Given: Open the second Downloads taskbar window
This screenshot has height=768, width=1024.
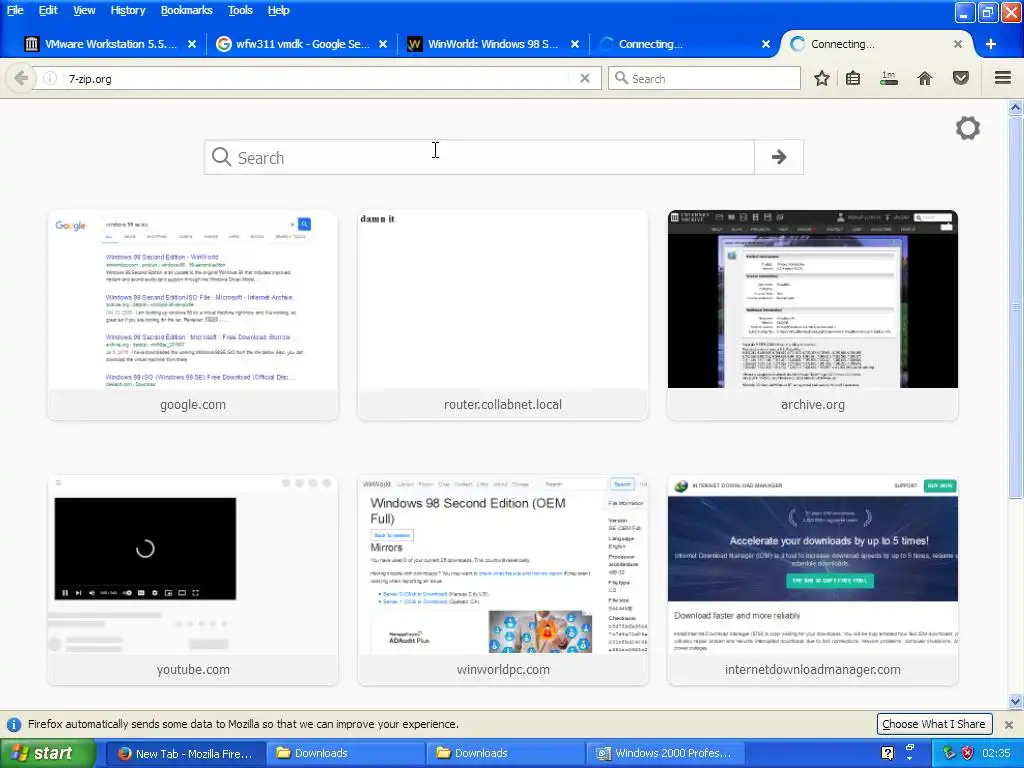Looking at the screenshot, I should point(506,754).
